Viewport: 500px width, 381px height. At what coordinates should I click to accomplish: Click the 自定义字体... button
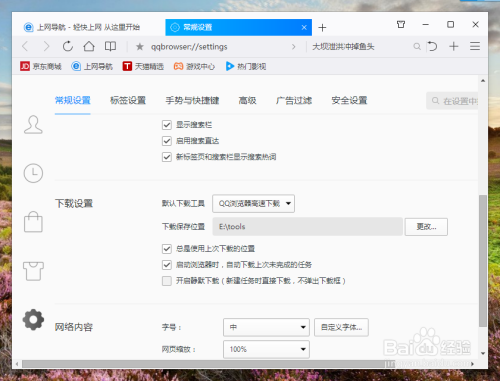(x=341, y=327)
